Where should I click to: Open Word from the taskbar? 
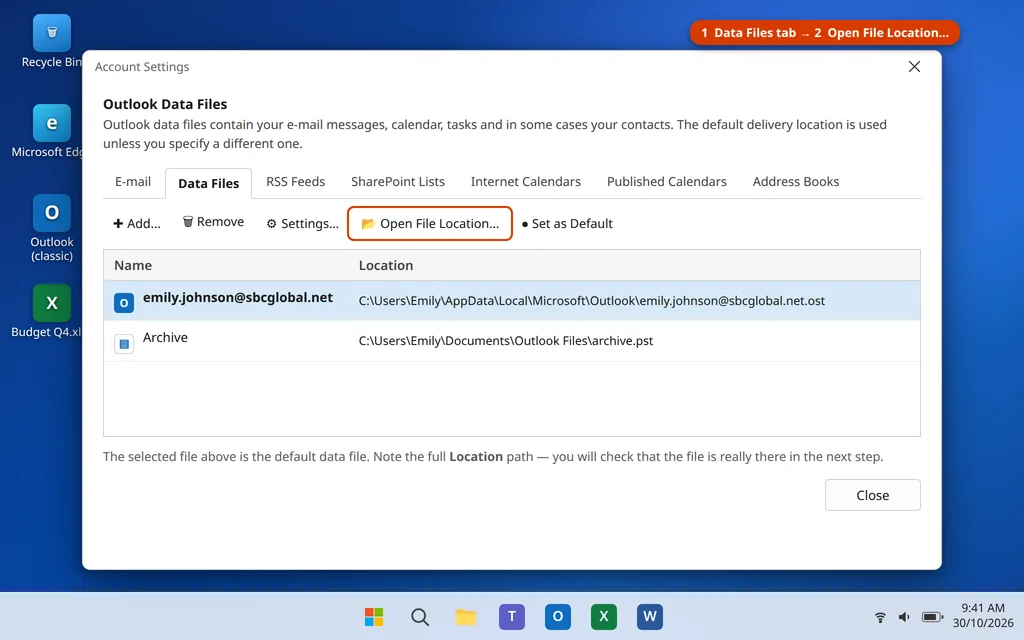point(650,616)
